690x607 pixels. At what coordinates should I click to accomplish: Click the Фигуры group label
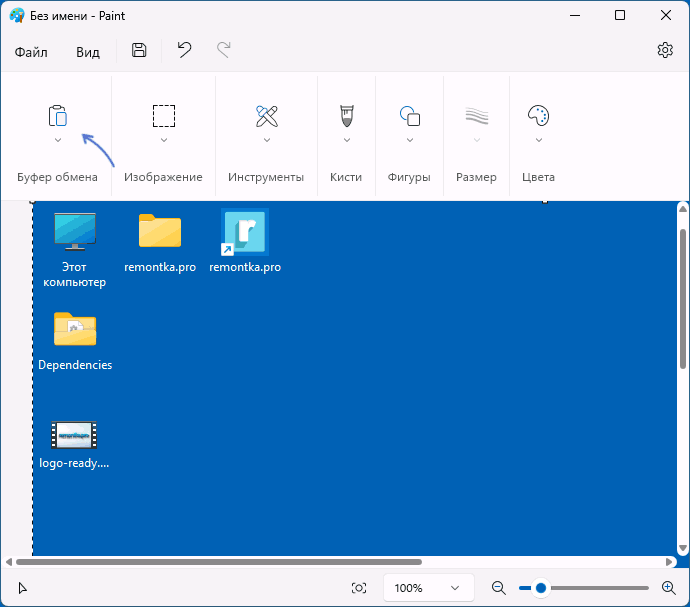tap(409, 177)
